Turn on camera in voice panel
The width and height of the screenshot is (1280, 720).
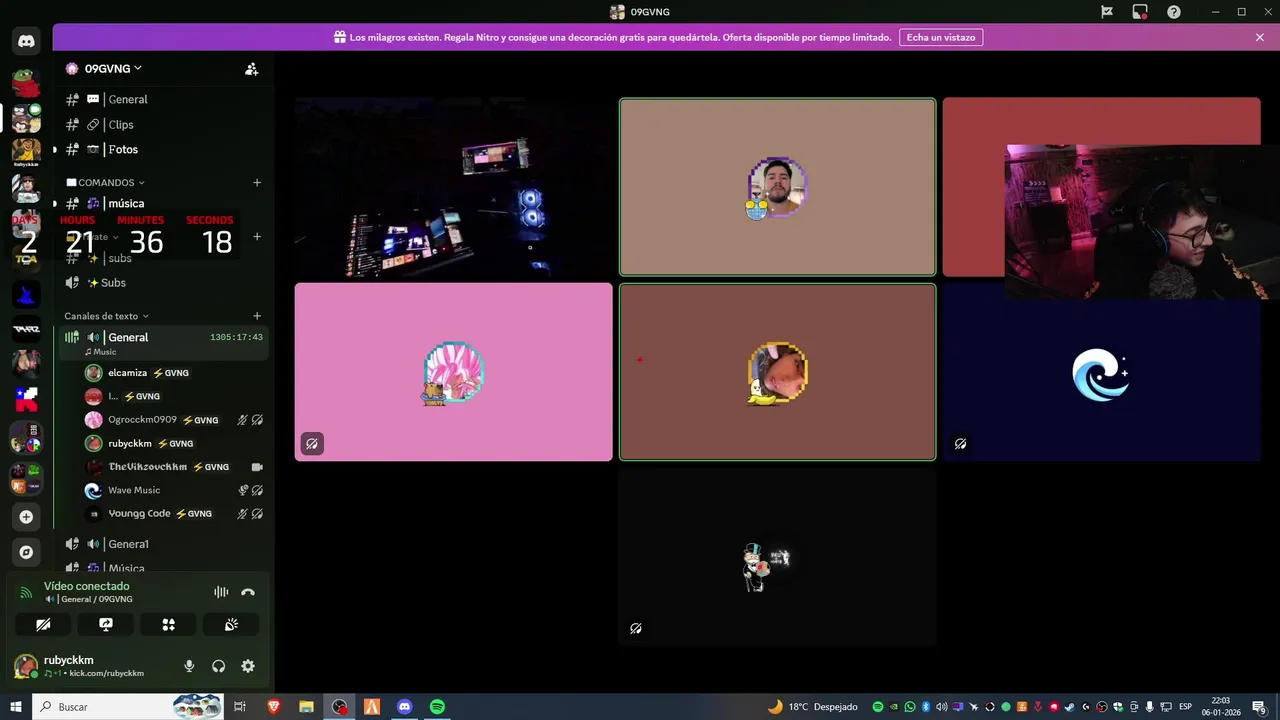click(43, 624)
